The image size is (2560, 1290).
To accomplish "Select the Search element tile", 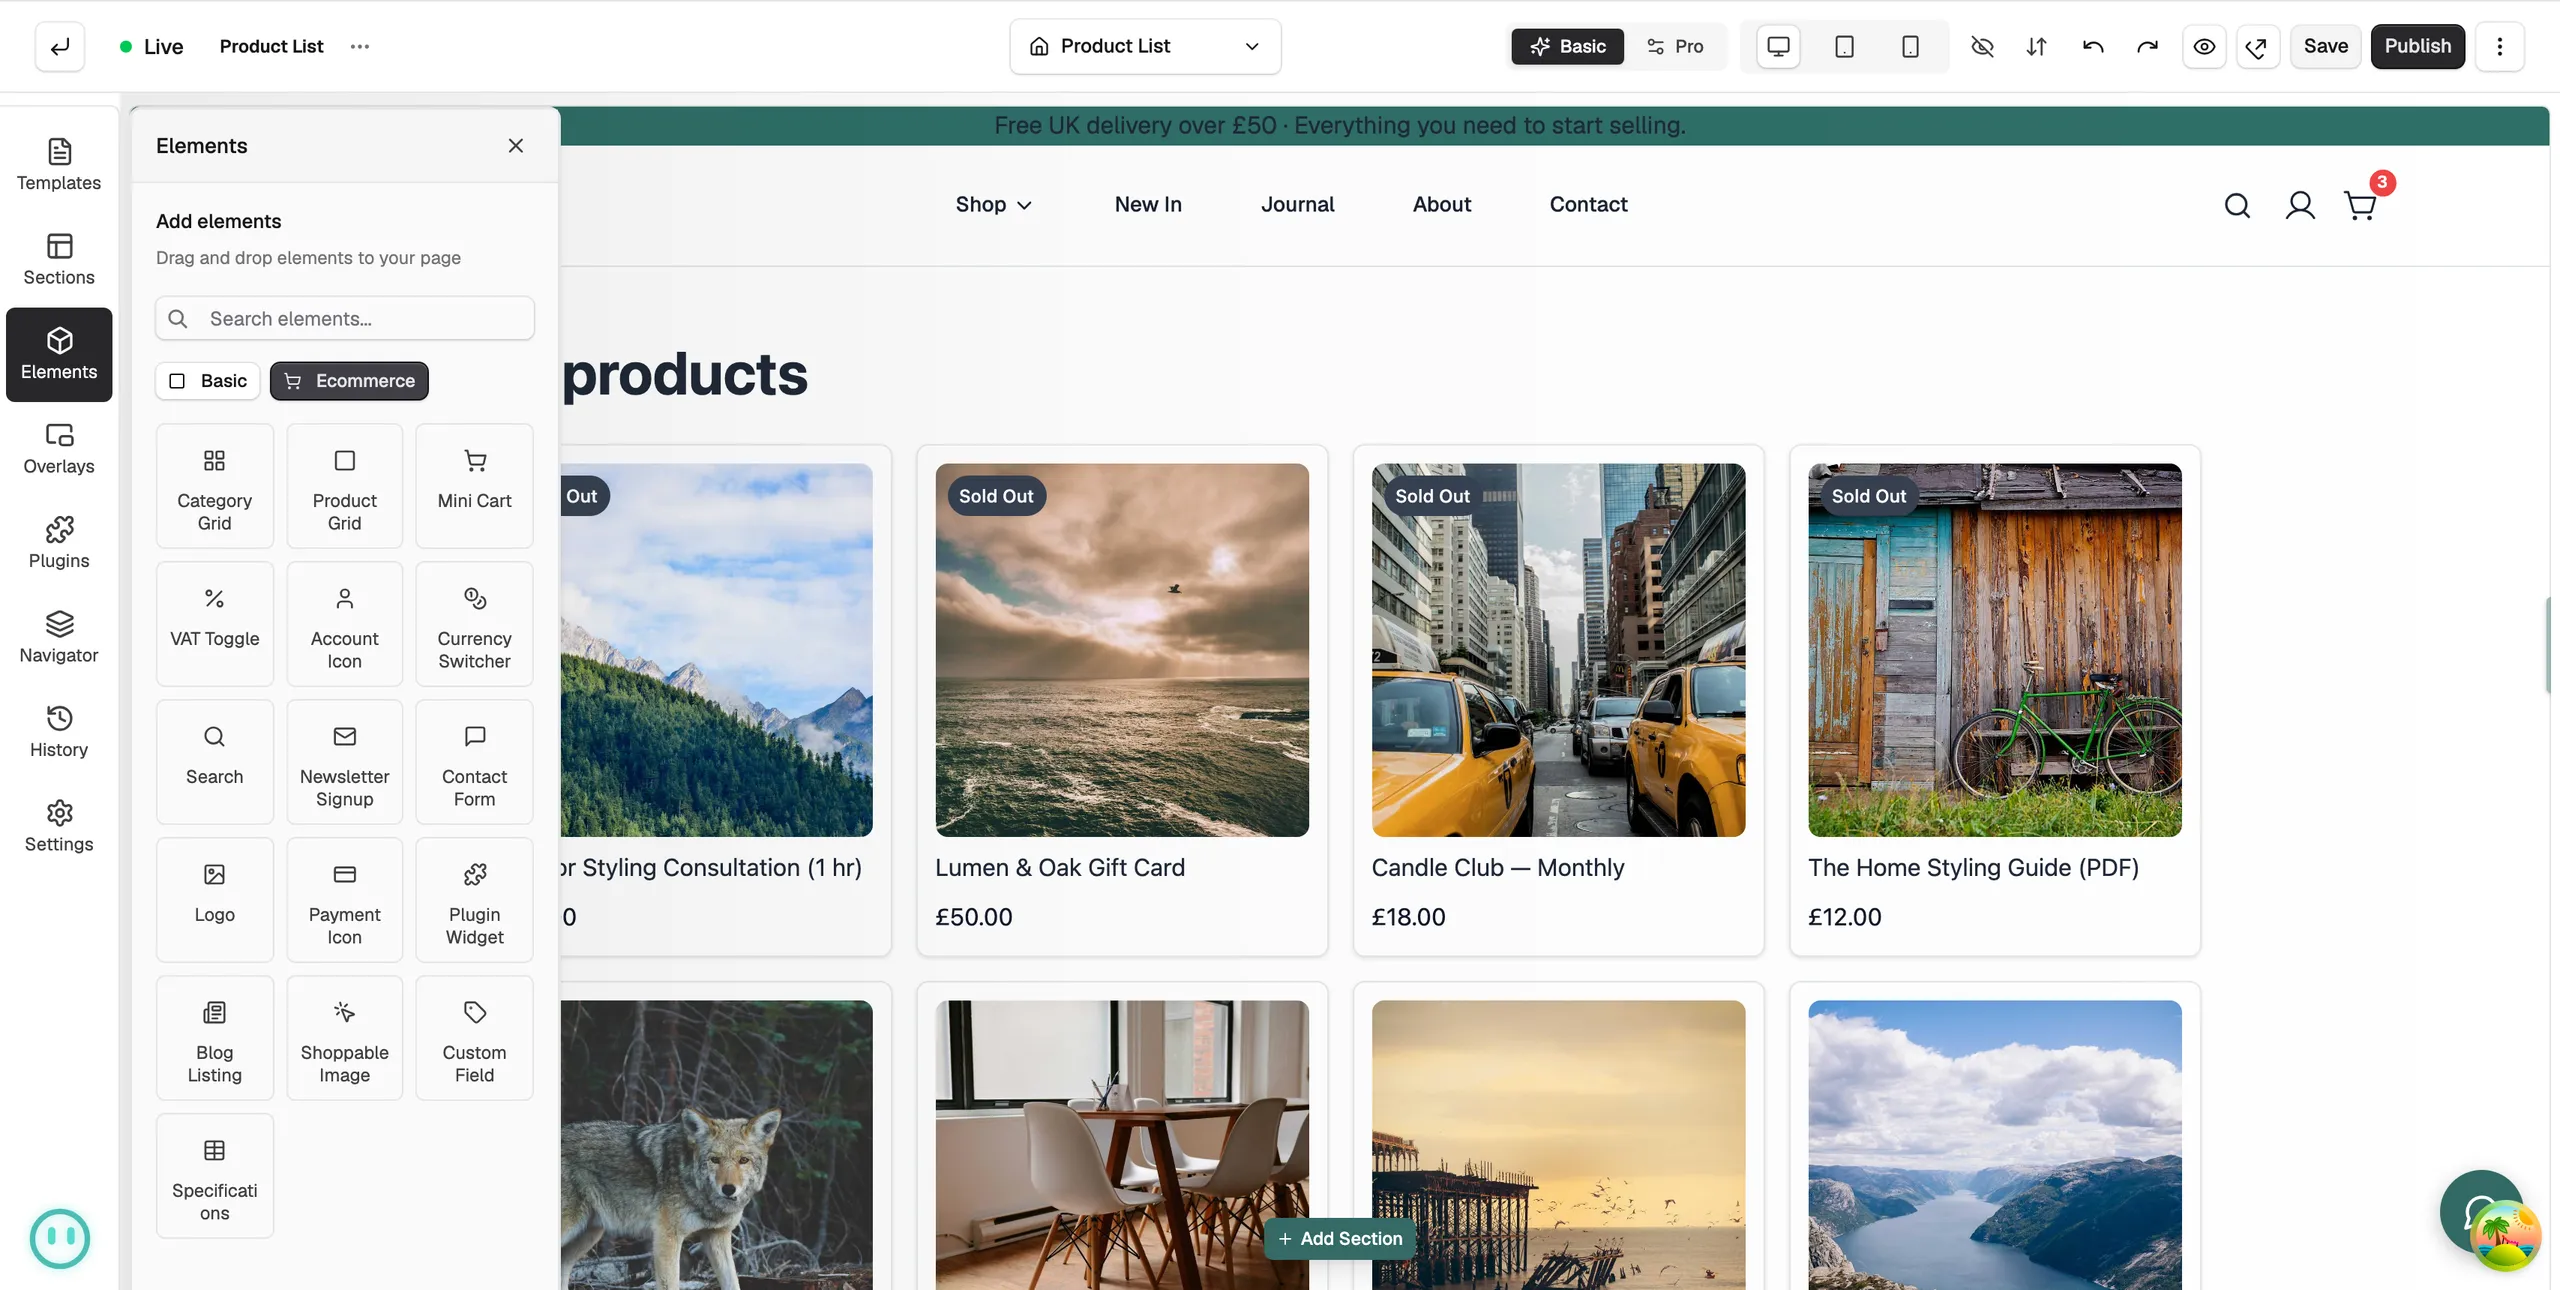I will coord(214,762).
